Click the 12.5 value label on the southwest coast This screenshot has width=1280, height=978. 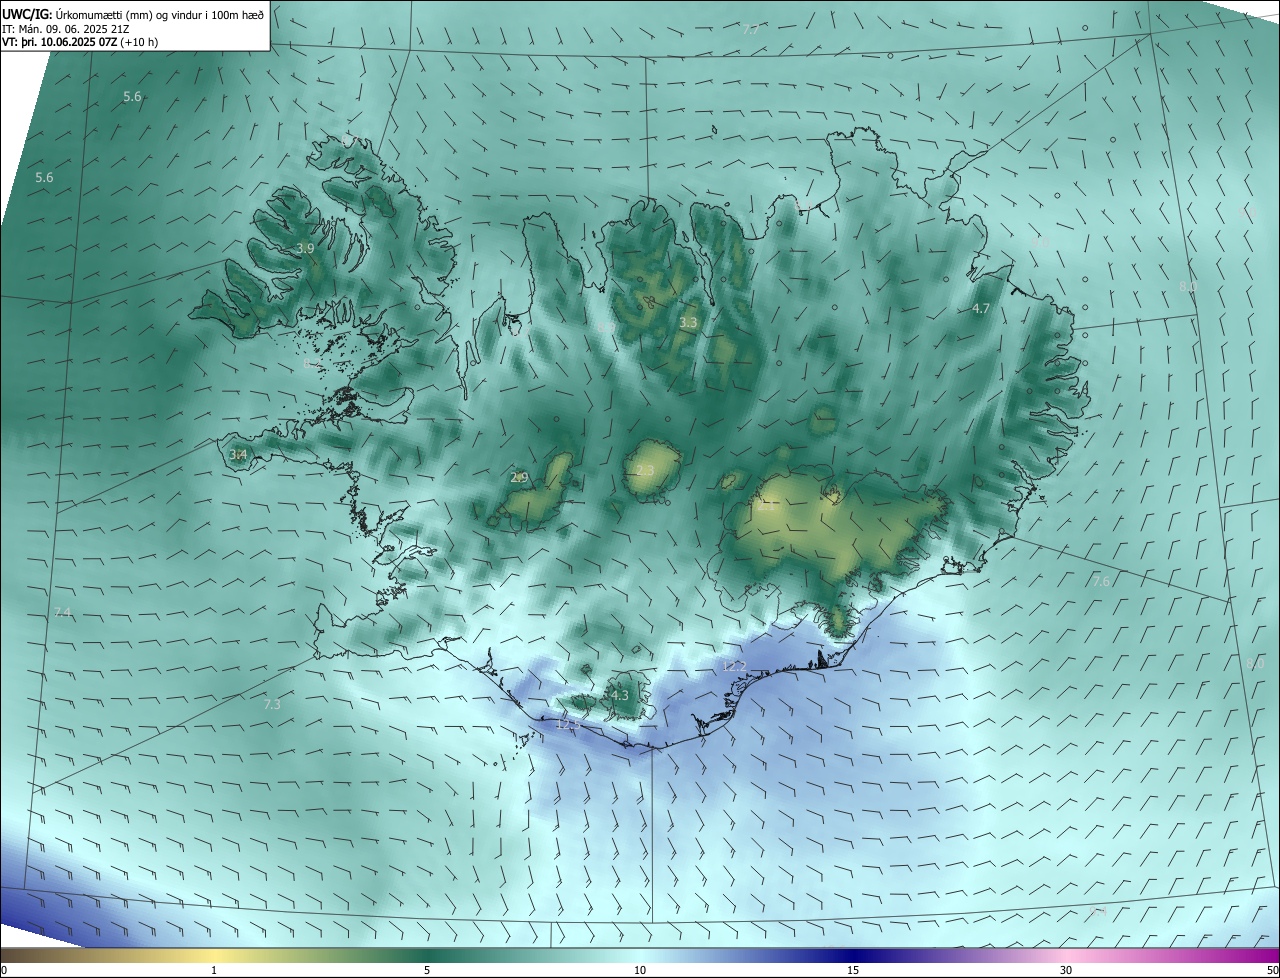(567, 725)
